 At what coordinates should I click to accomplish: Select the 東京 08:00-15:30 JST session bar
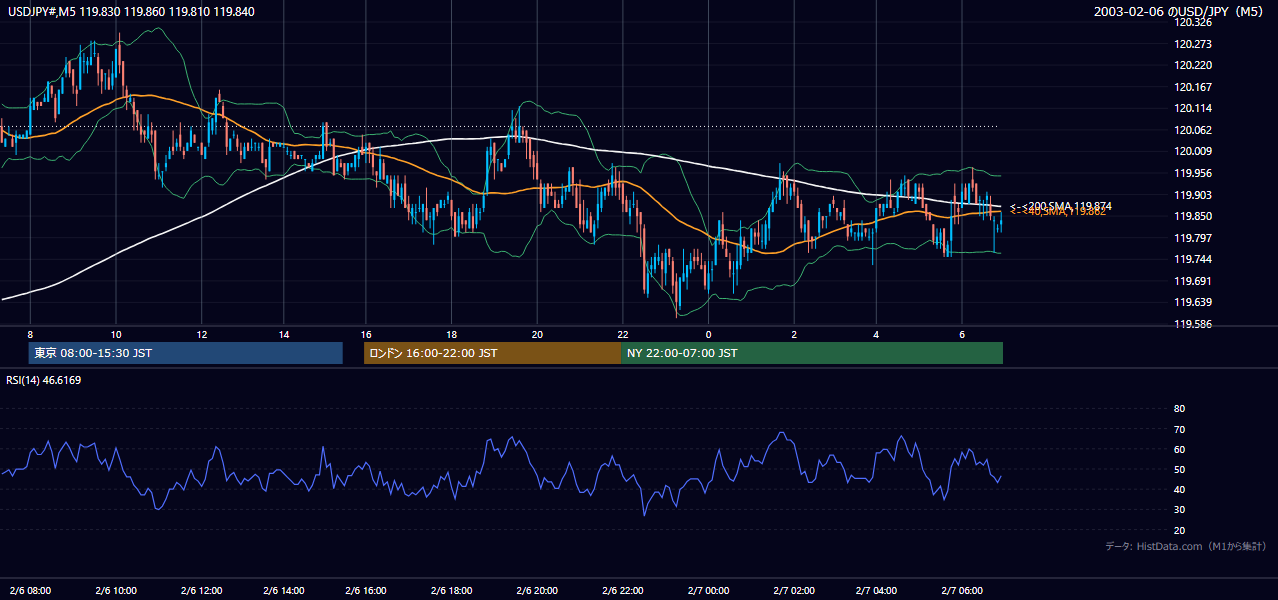pyautogui.click(x=185, y=353)
